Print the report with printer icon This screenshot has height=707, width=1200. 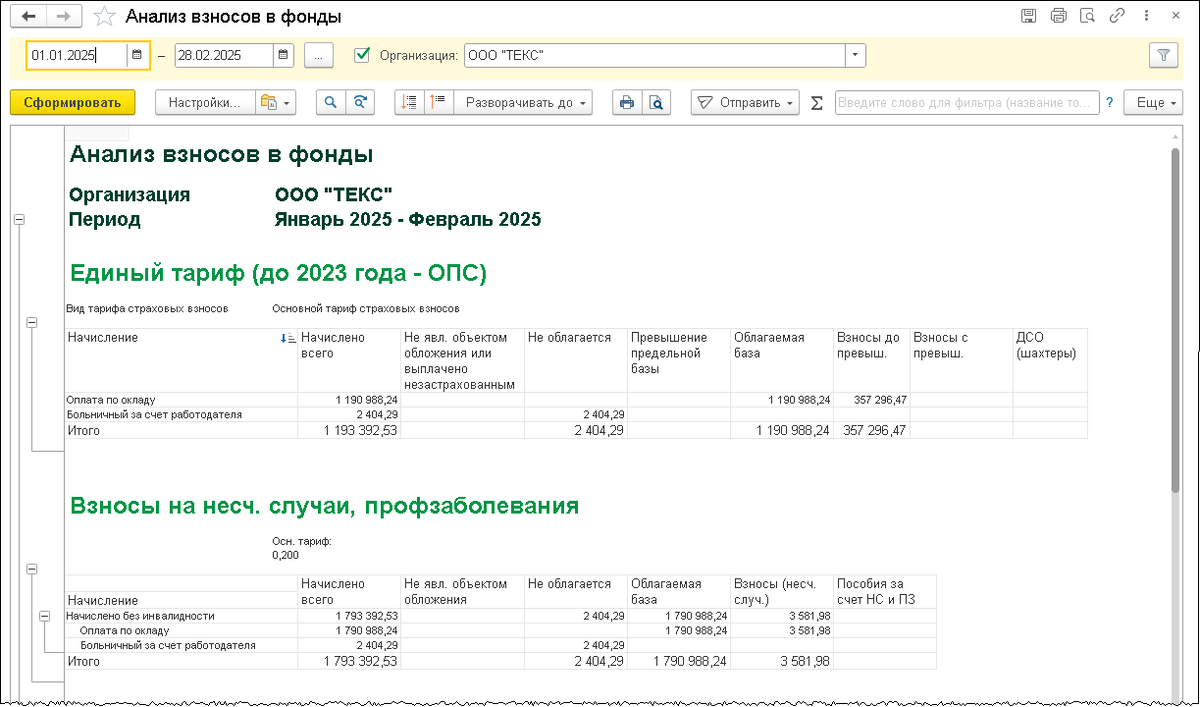pos(626,102)
